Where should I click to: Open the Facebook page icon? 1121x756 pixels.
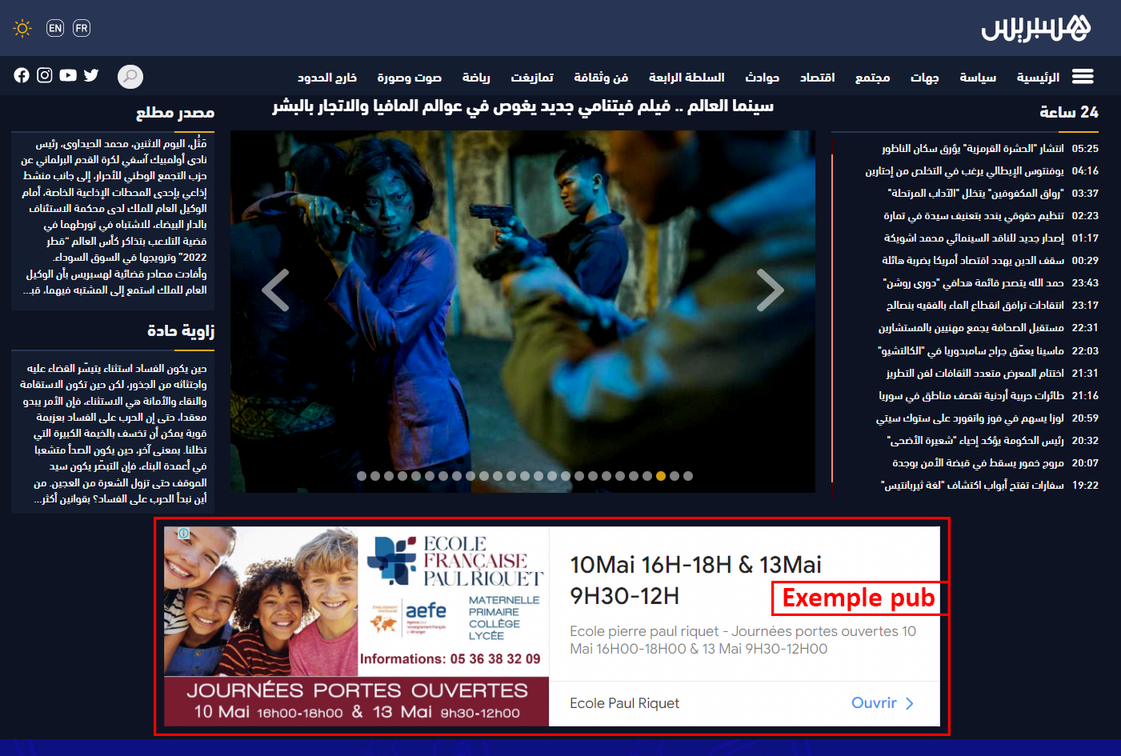click(21, 75)
